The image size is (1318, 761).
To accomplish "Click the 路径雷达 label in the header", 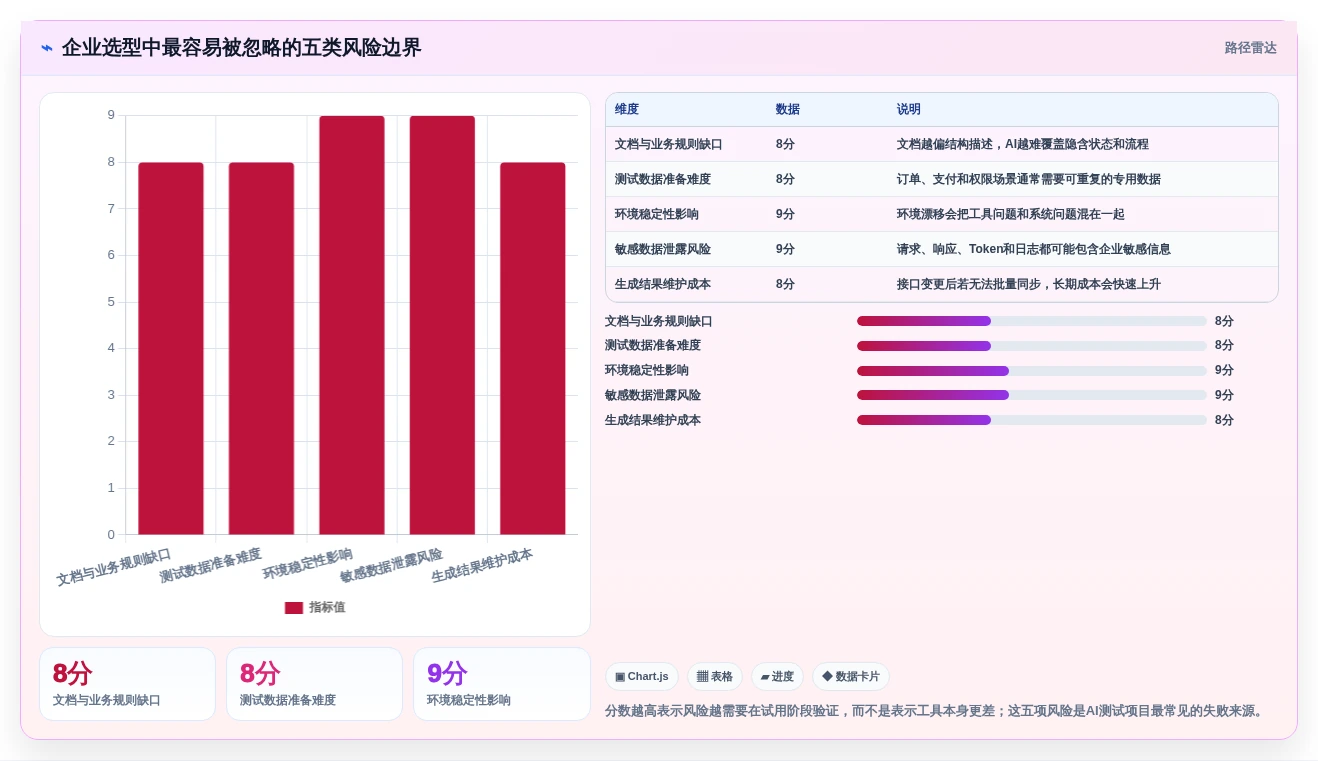I will tap(1250, 48).
